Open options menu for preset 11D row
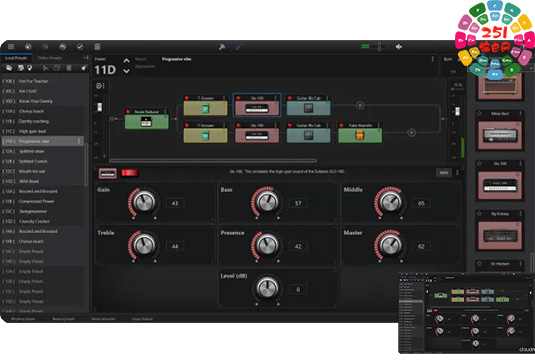 [x=79, y=141]
